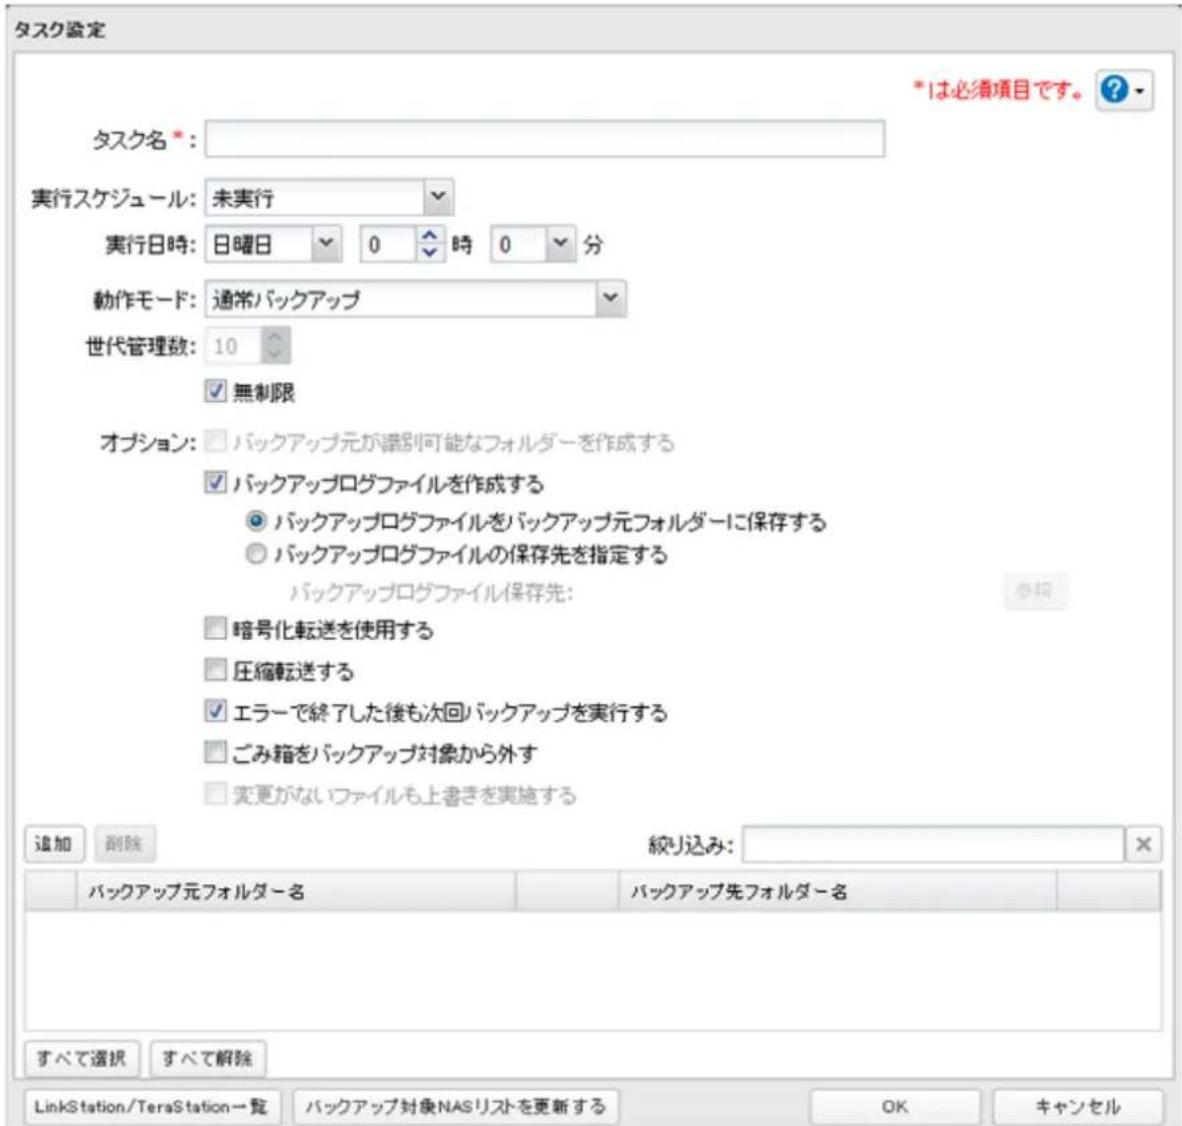Clear the 絞り込み filter with X button
The height and width of the screenshot is (1126, 1182).
1143,845
